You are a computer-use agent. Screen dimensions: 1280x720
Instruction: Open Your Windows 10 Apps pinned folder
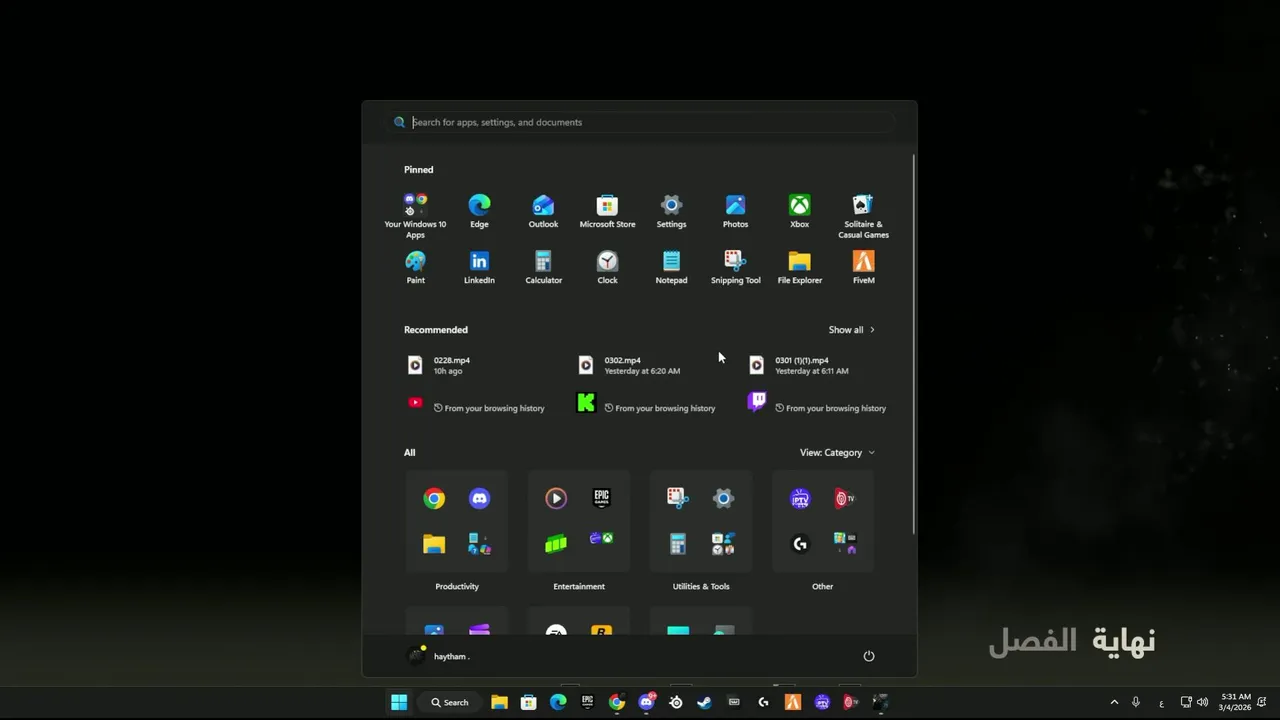point(415,216)
